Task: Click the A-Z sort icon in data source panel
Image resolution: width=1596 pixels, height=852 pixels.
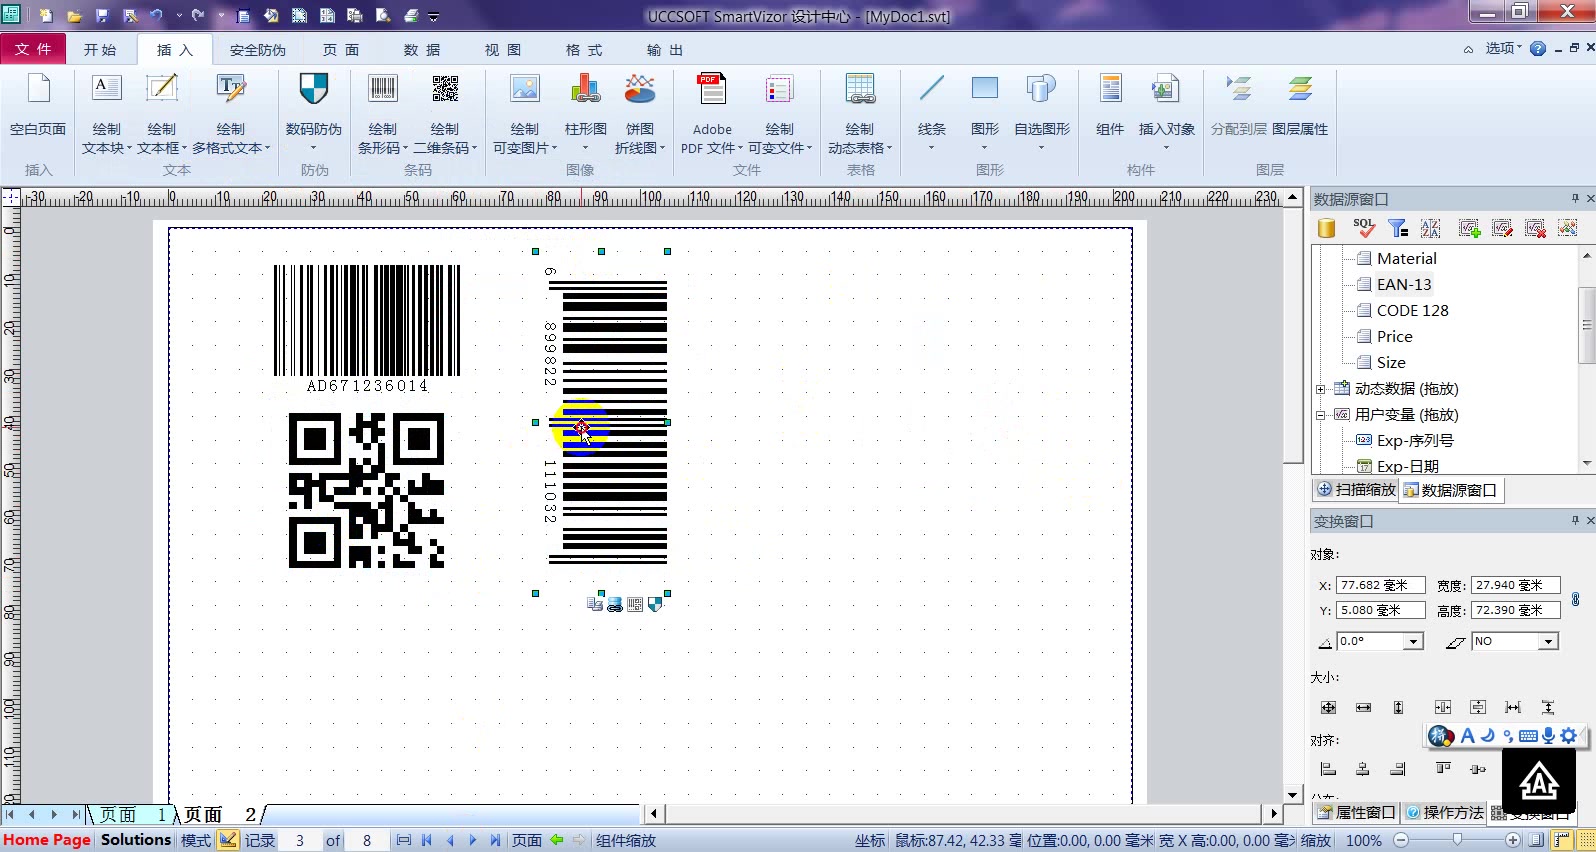Action: (1431, 229)
